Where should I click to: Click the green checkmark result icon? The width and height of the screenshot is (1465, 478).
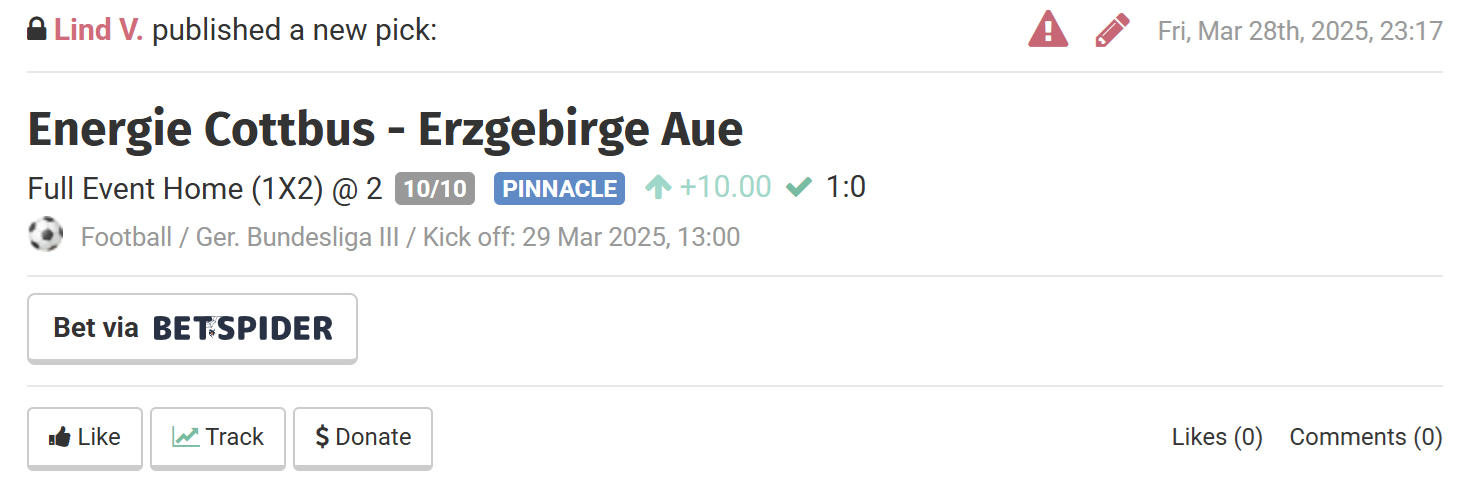tap(798, 187)
